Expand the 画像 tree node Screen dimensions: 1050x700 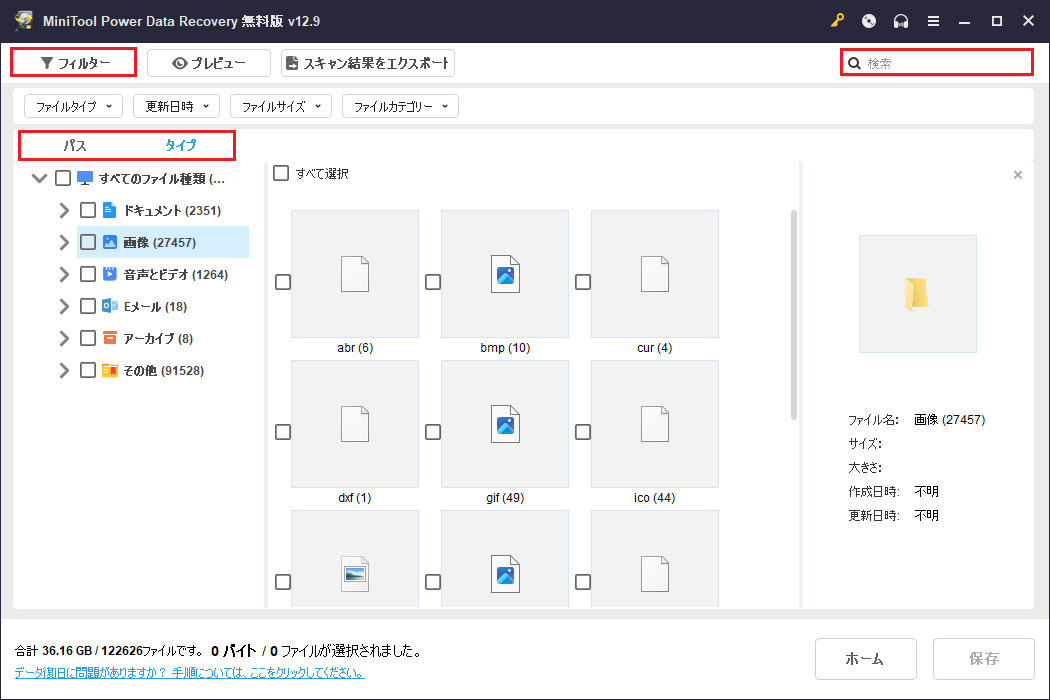64,242
